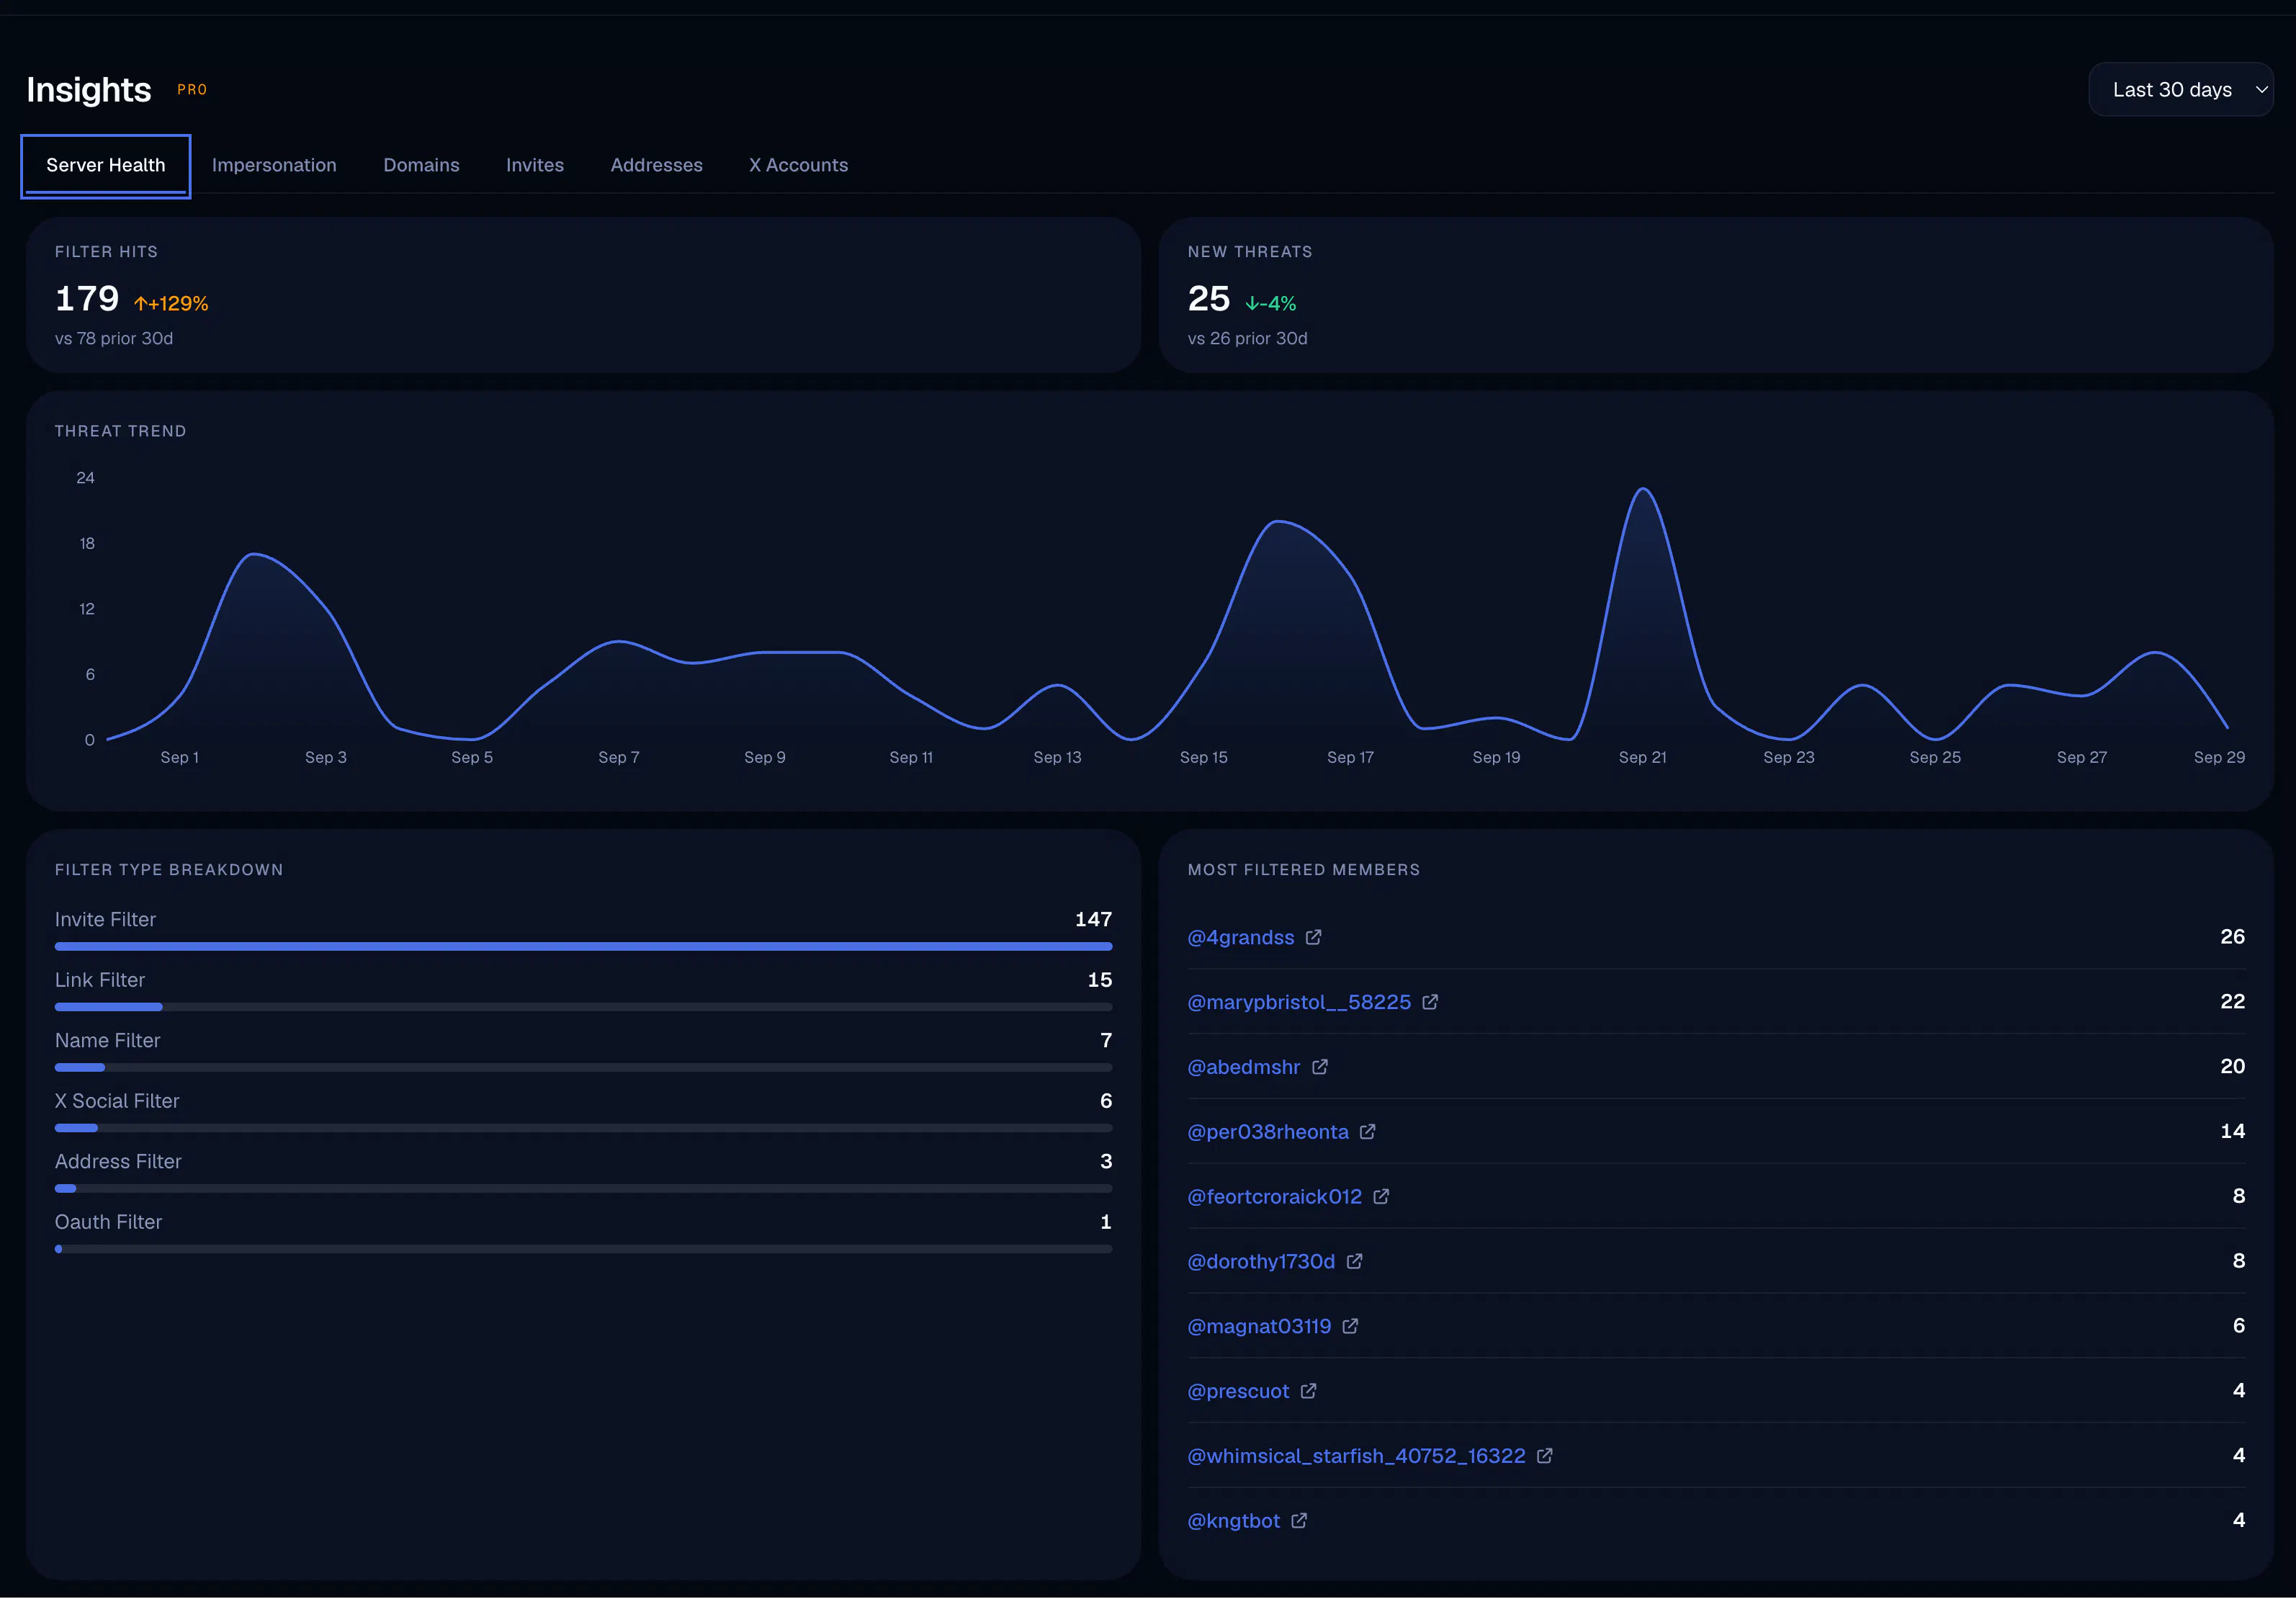Viewport: 2296px width, 1599px height.
Task: Click the Filter Hits value 179
Action: 87,299
